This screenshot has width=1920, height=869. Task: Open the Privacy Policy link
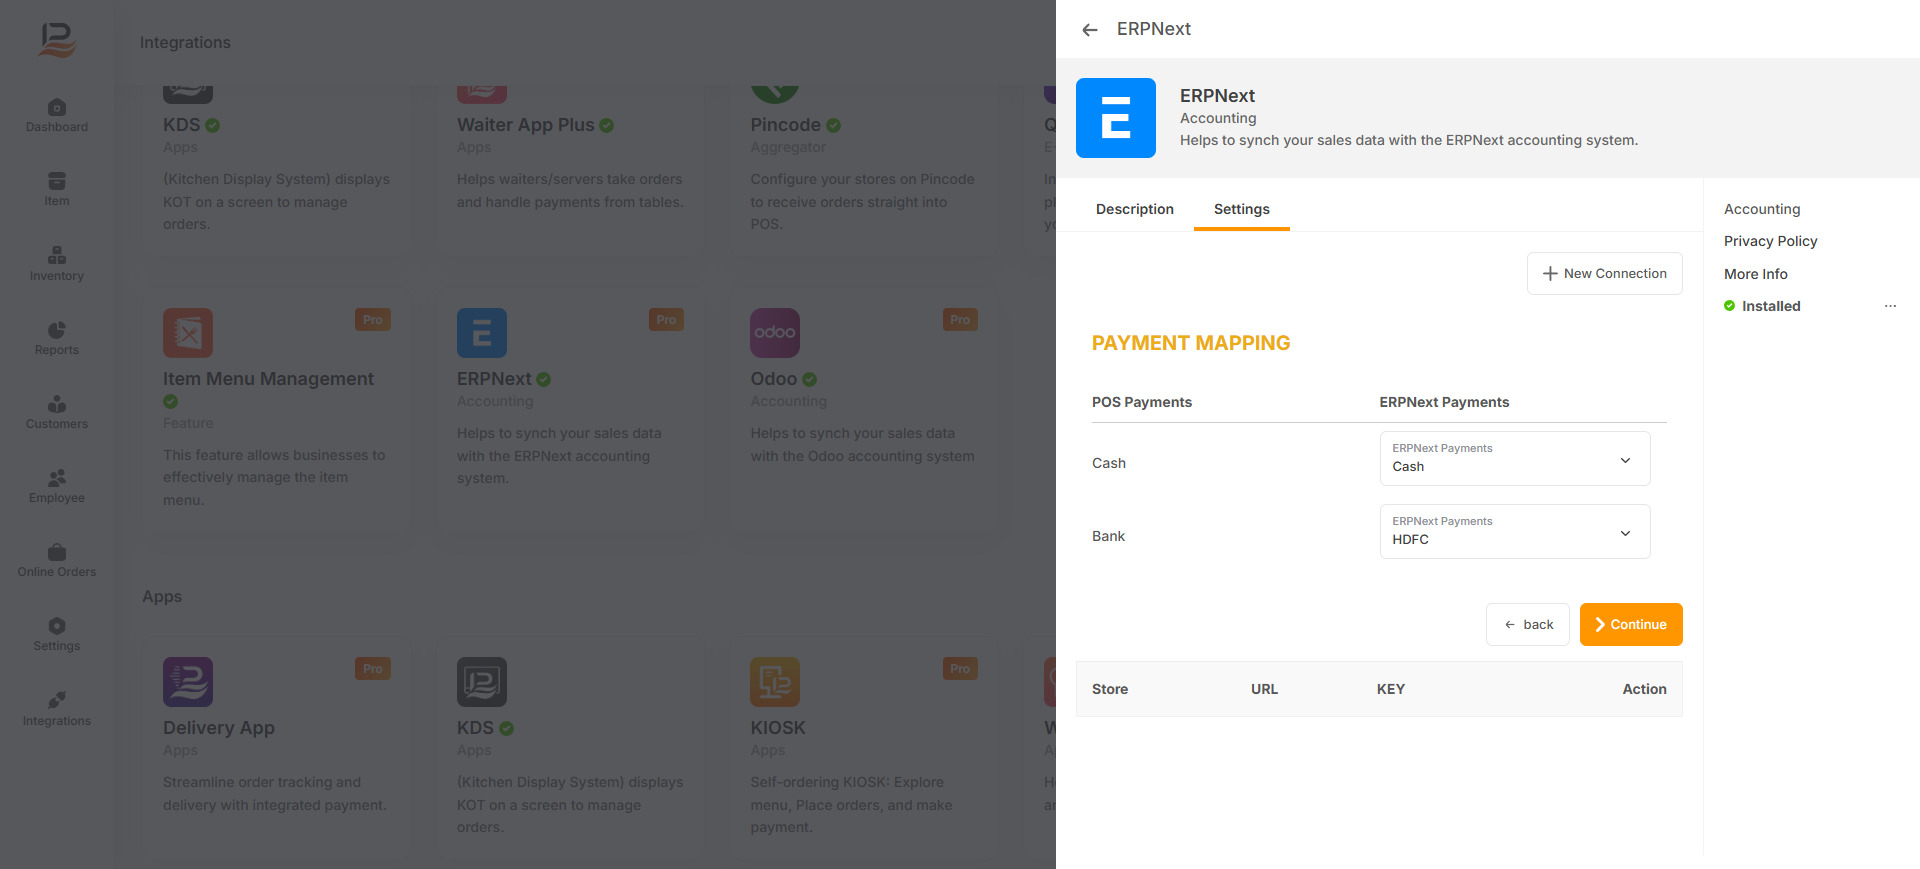click(1770, 241)
